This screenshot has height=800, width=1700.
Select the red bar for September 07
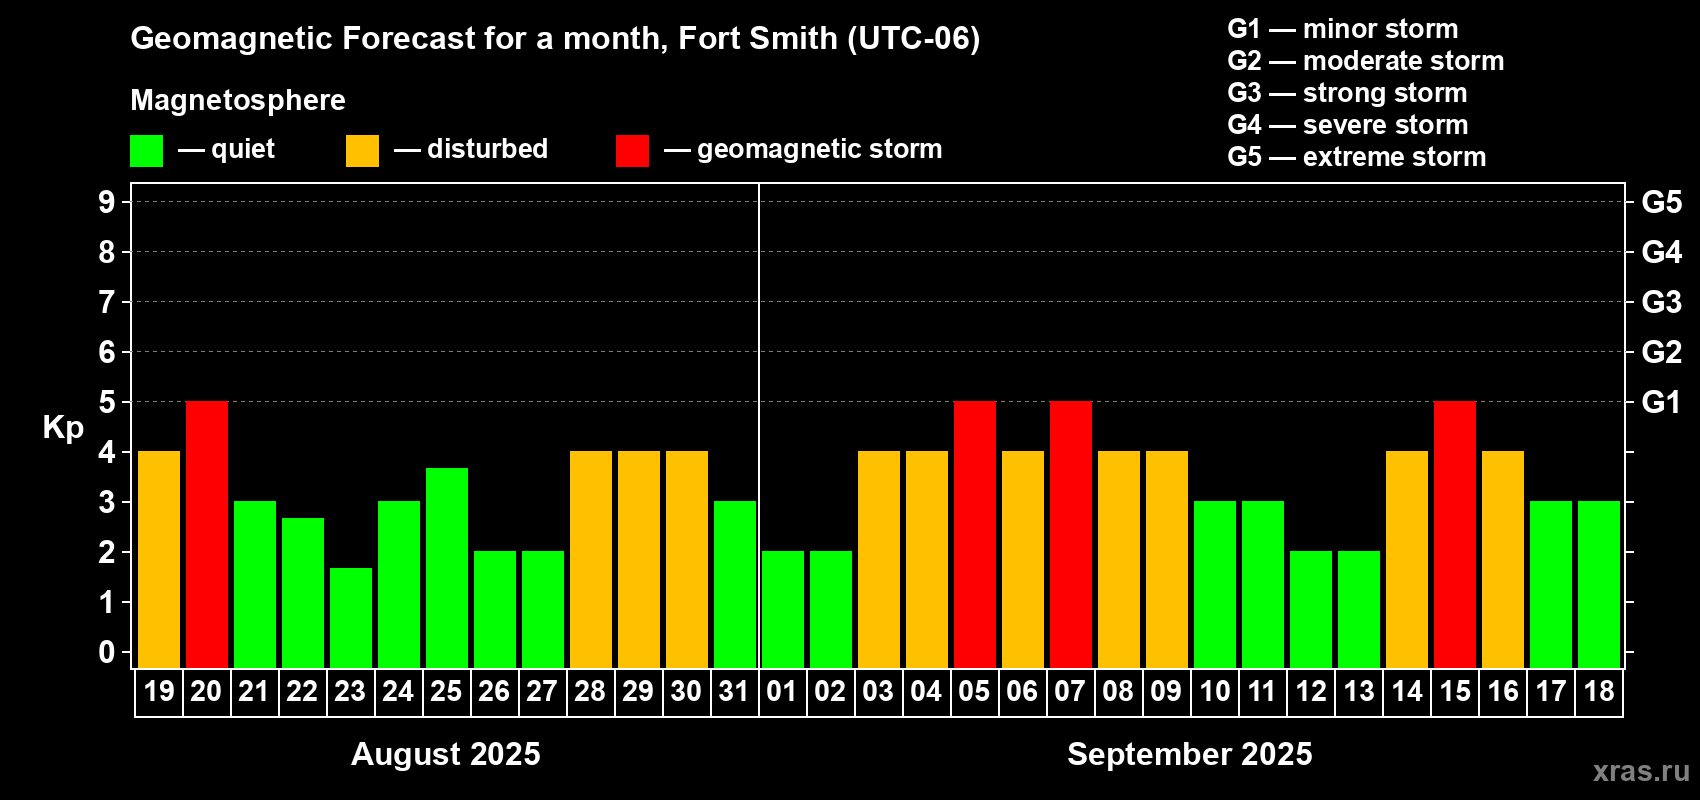coord(1071,535)
